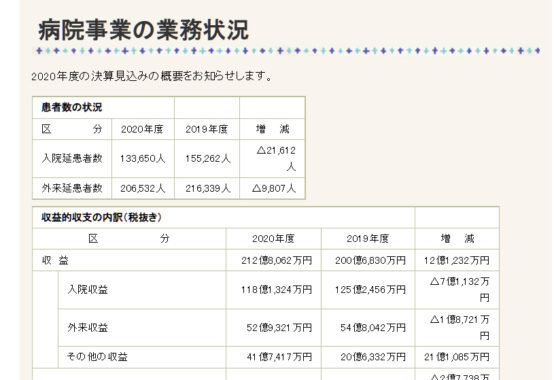Select the sentence 2020年度の決算見込みの概要をお知らせします。
Viewport: 554px width, 380px height.
(152, 76)
